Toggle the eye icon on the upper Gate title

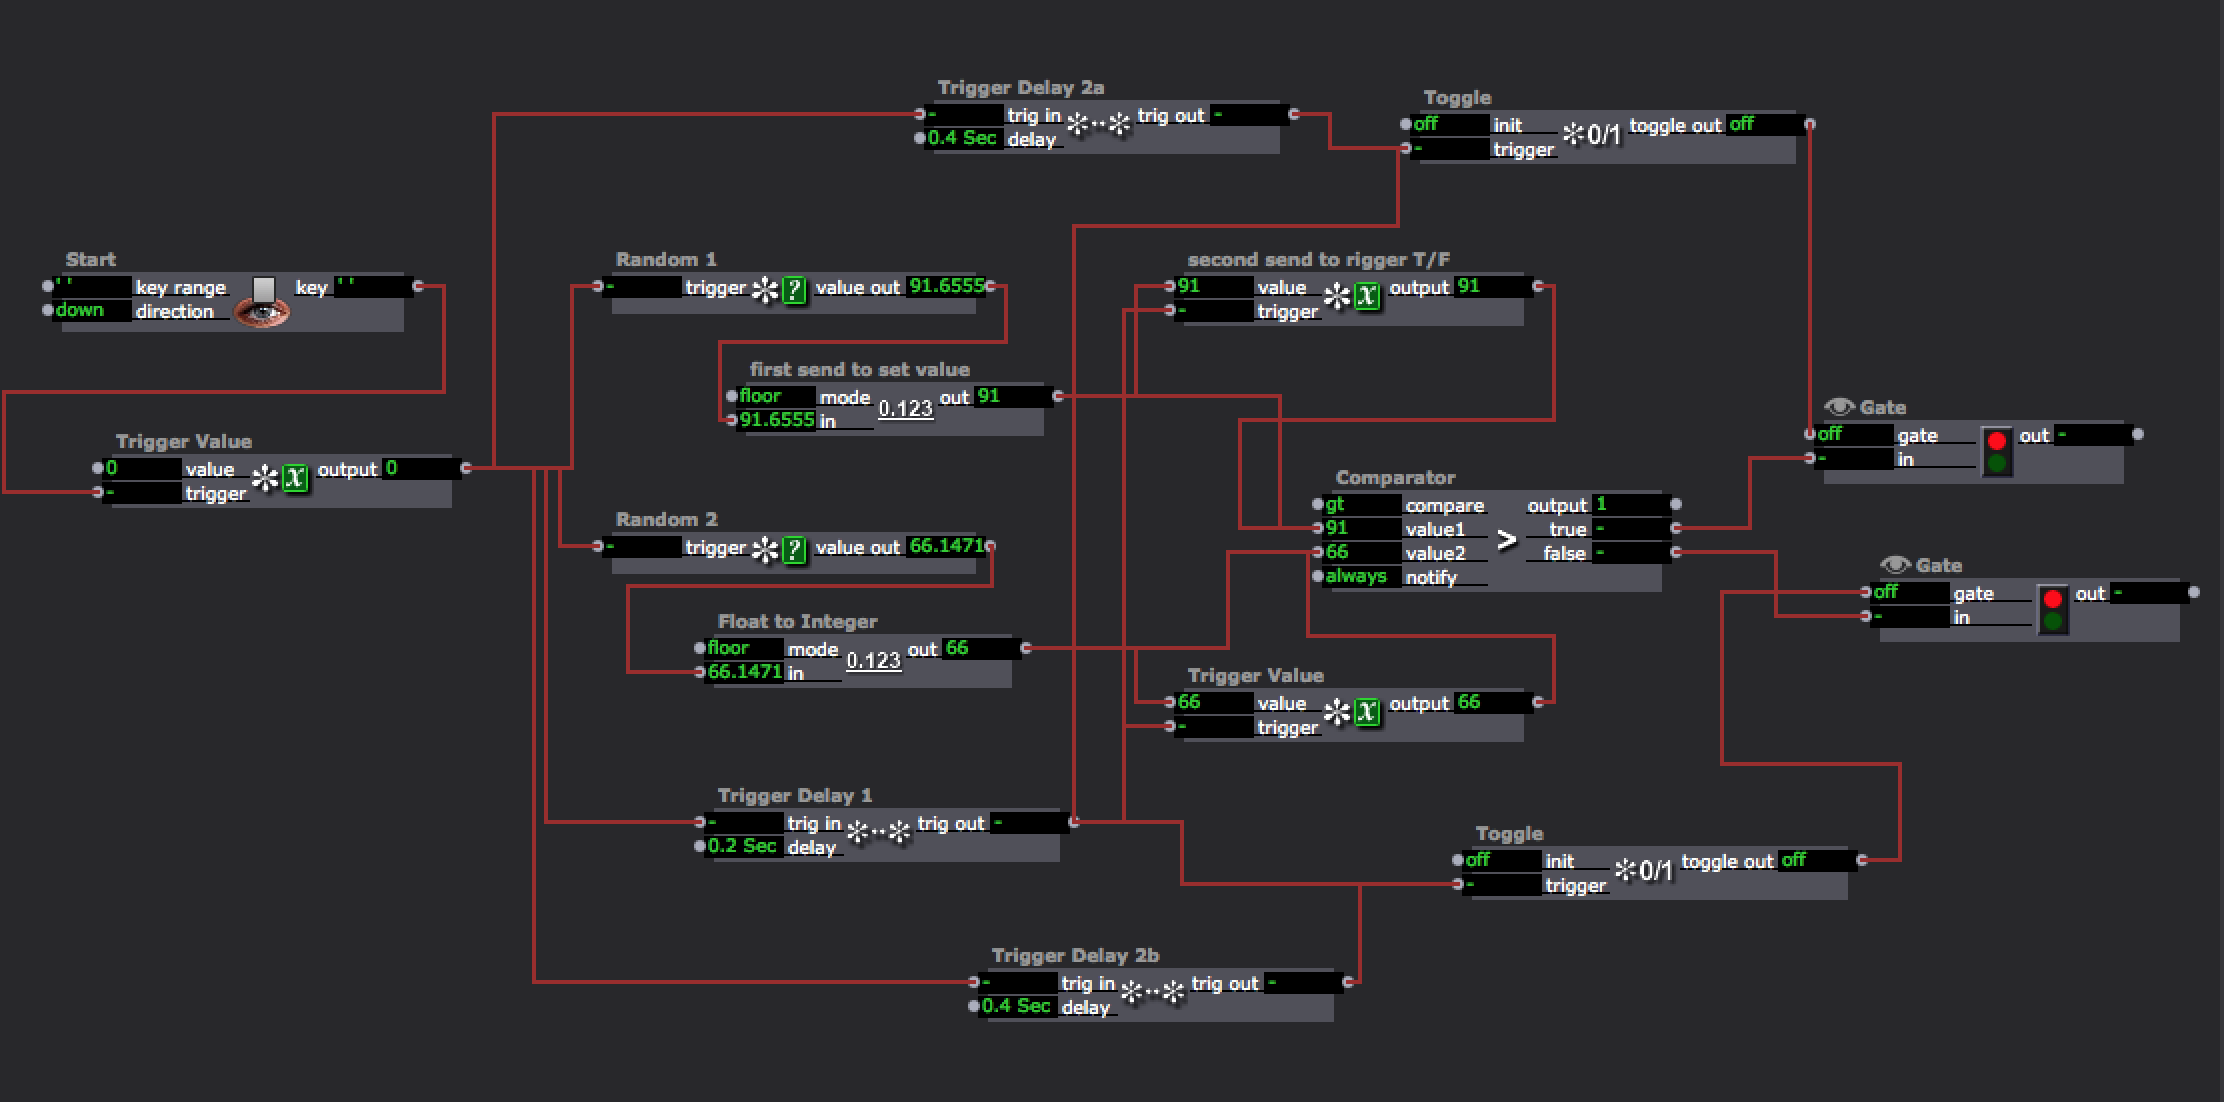1839,407
